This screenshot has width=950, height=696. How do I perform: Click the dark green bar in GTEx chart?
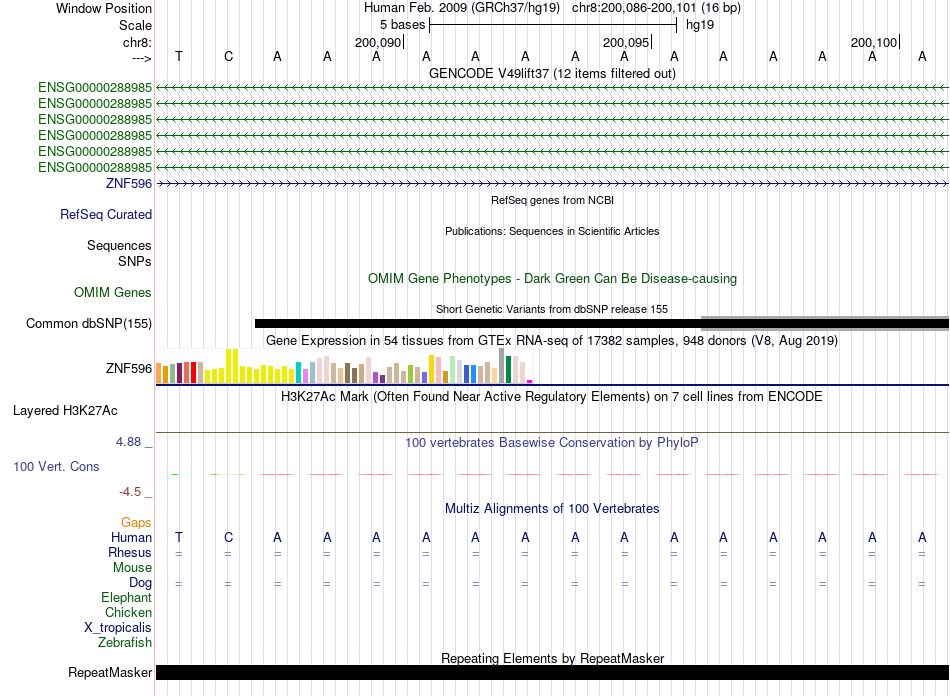(509, 370)
